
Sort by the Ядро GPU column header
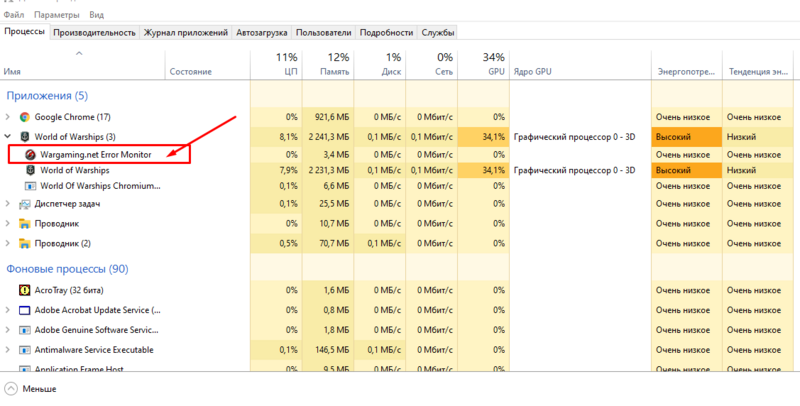(x=580, y=65)
